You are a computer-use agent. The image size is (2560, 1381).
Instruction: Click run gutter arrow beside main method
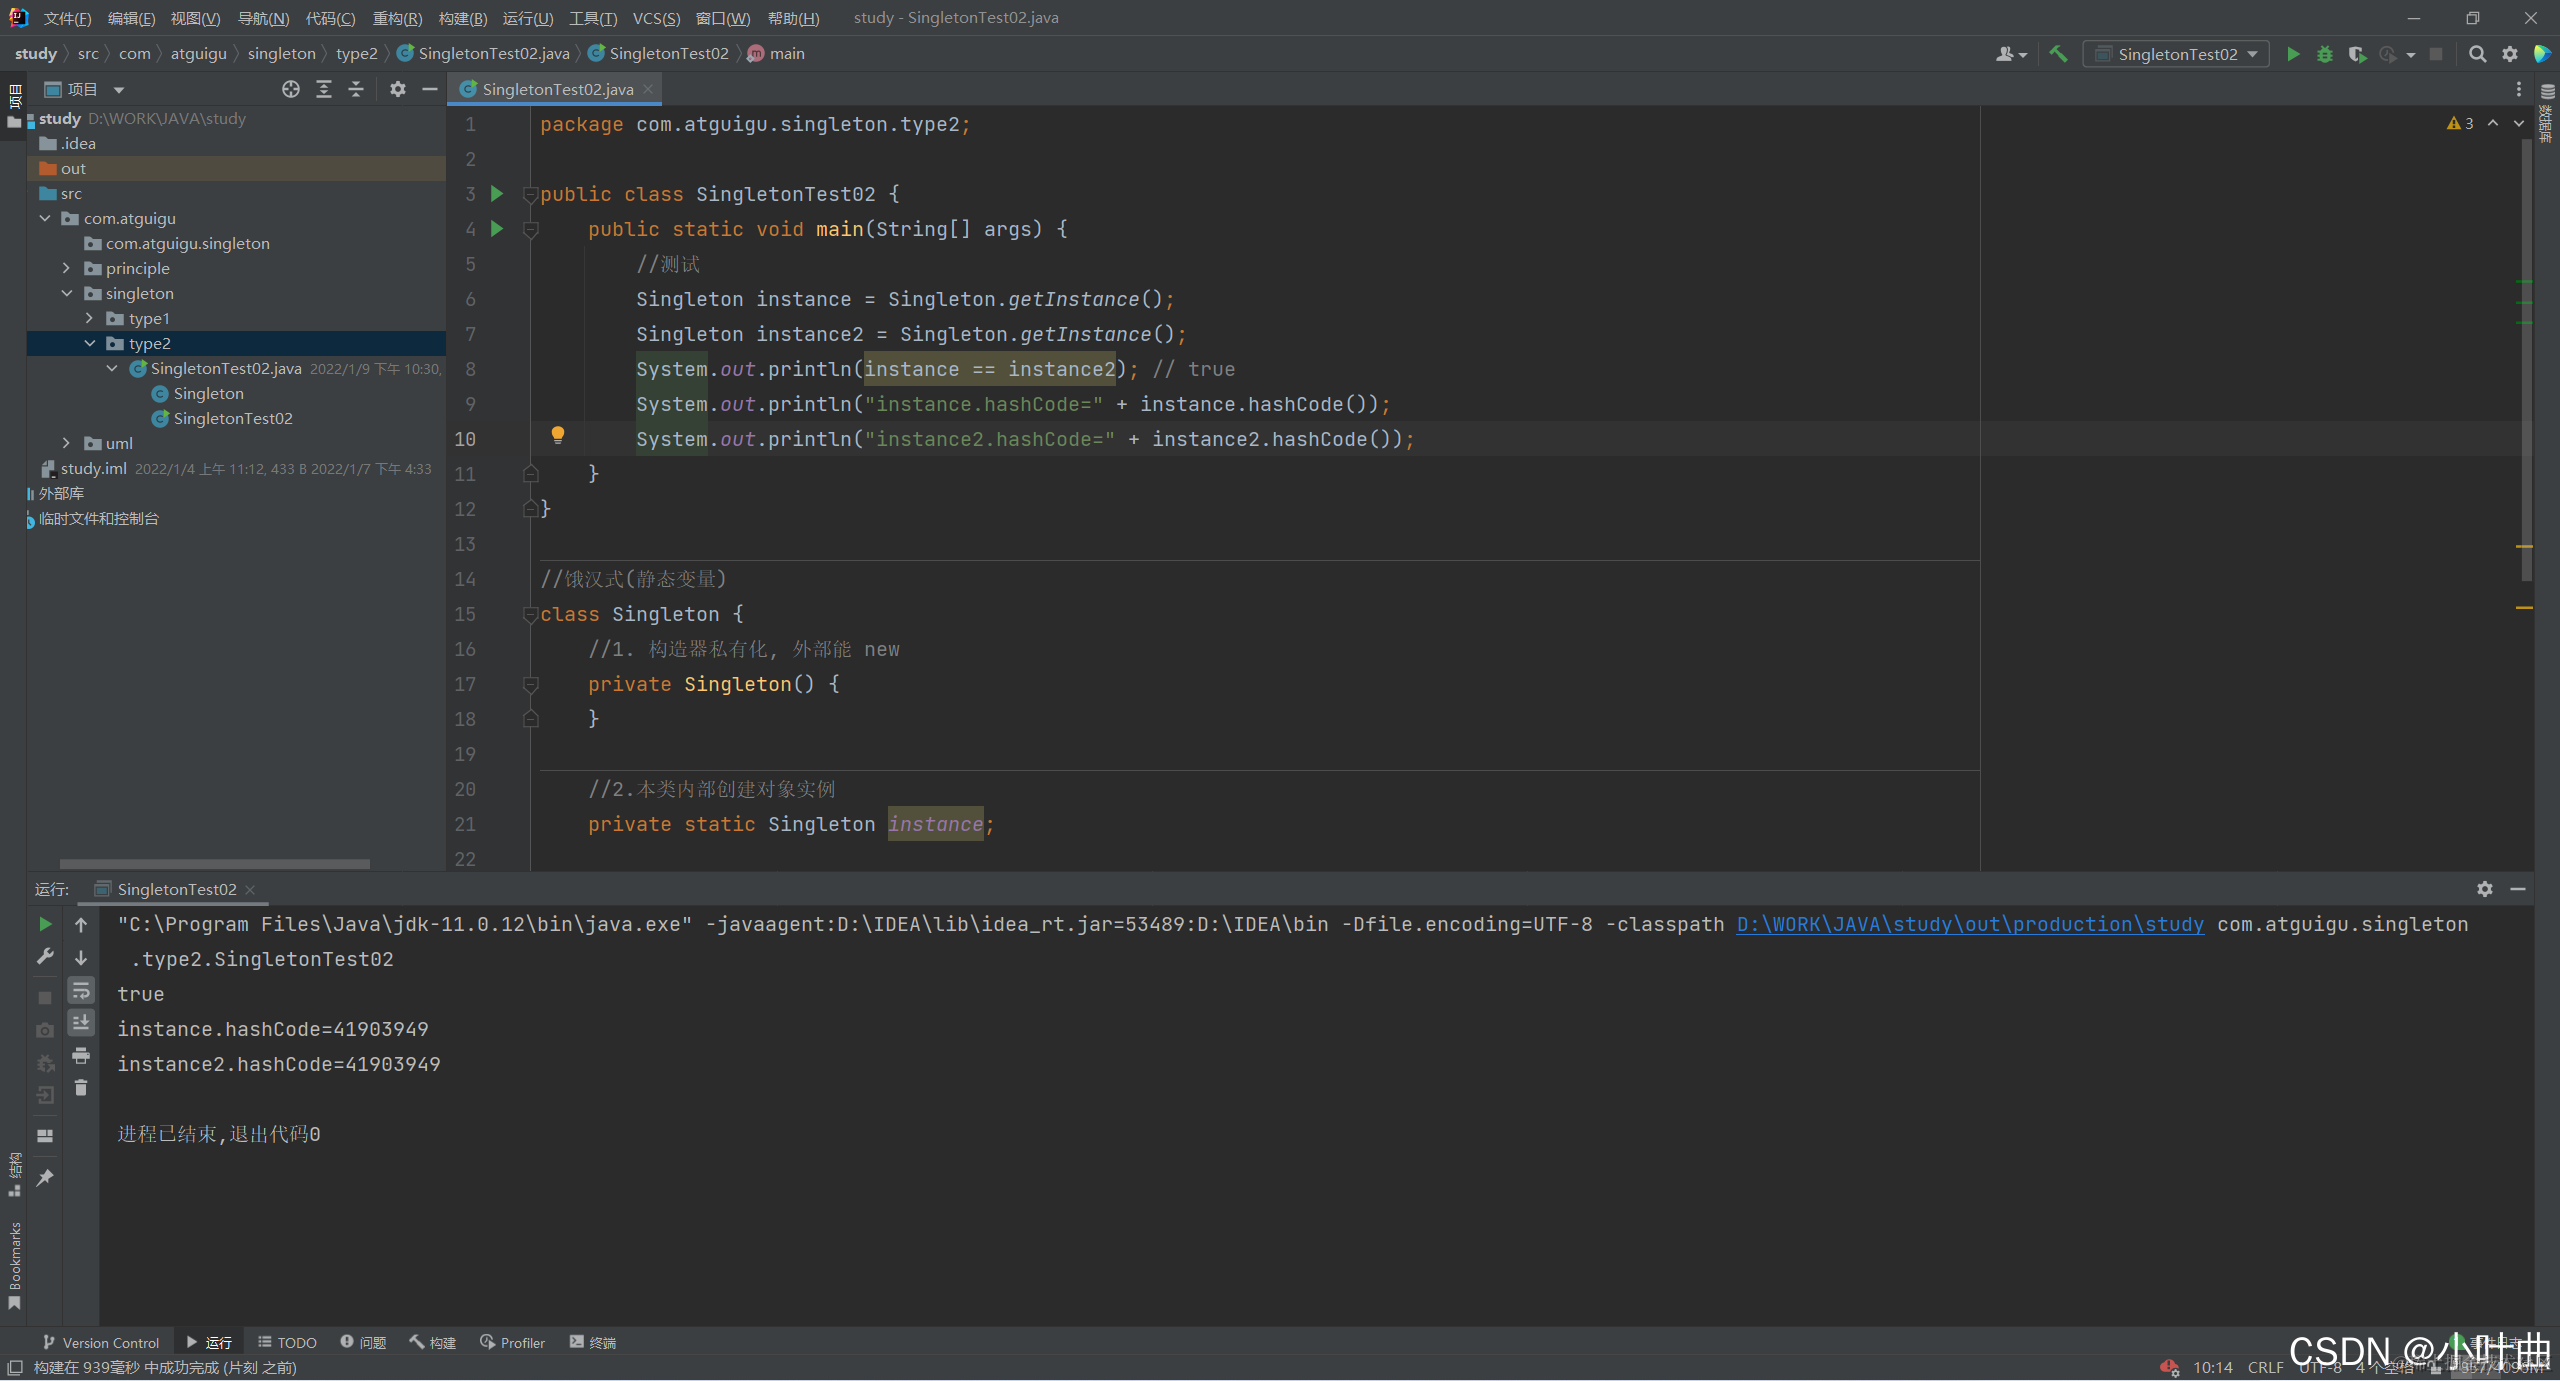pos(497,229)
